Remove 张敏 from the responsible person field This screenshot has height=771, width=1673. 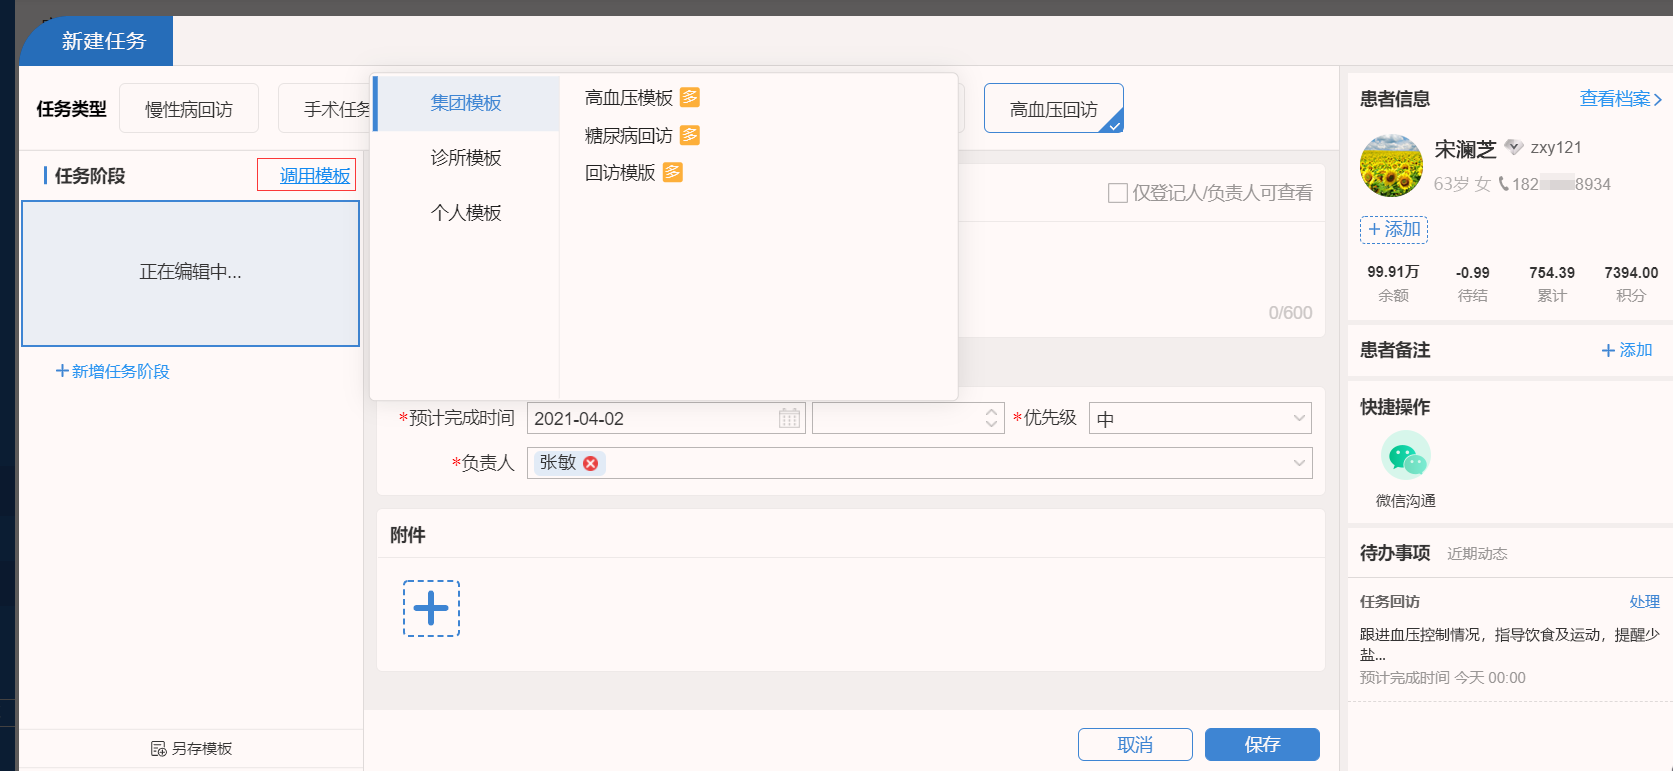pos(591,463)
